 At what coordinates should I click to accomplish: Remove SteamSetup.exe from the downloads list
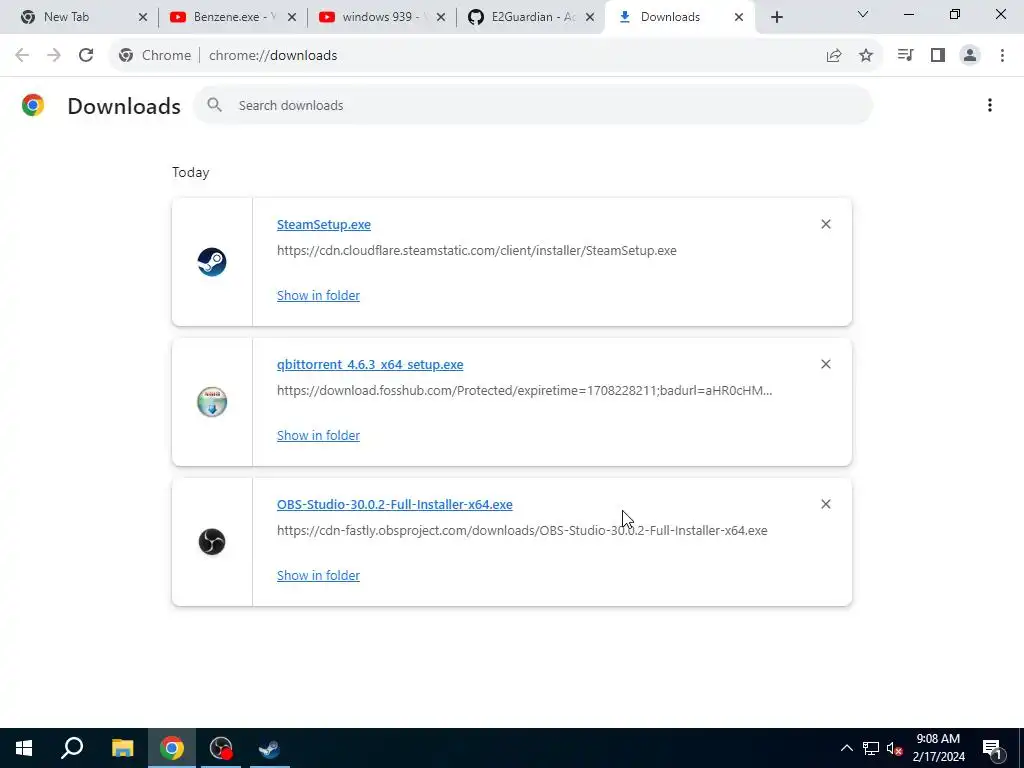click(825, 224)
